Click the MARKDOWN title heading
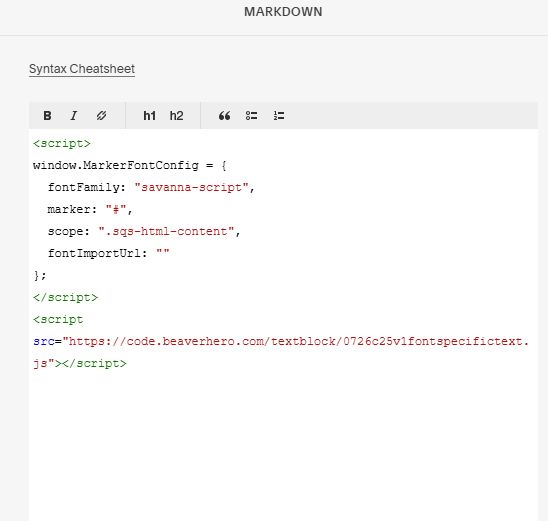The width and height of the screenshot is (548, 521). pyautogui.click(x=283, y=12)
